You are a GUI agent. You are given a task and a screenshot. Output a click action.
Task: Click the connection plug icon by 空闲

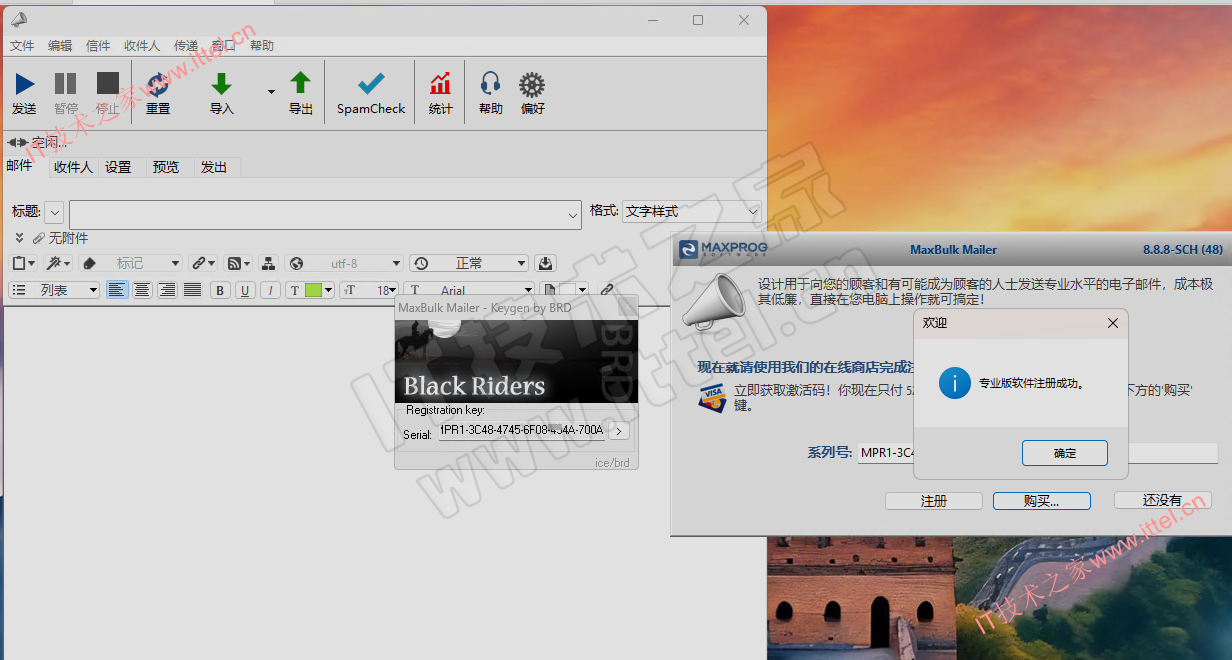18,142
